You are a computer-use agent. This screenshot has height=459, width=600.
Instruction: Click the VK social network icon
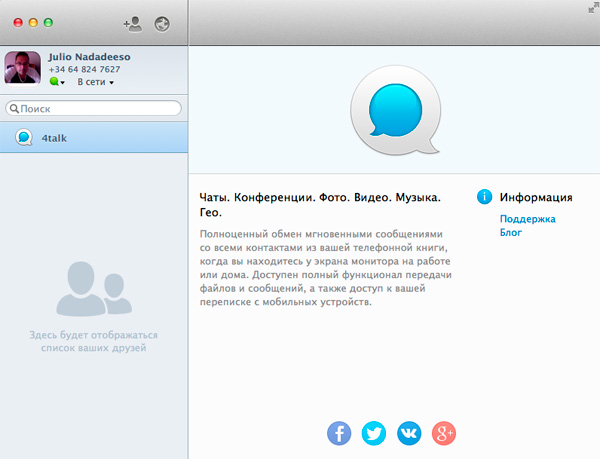coord(409,433)
